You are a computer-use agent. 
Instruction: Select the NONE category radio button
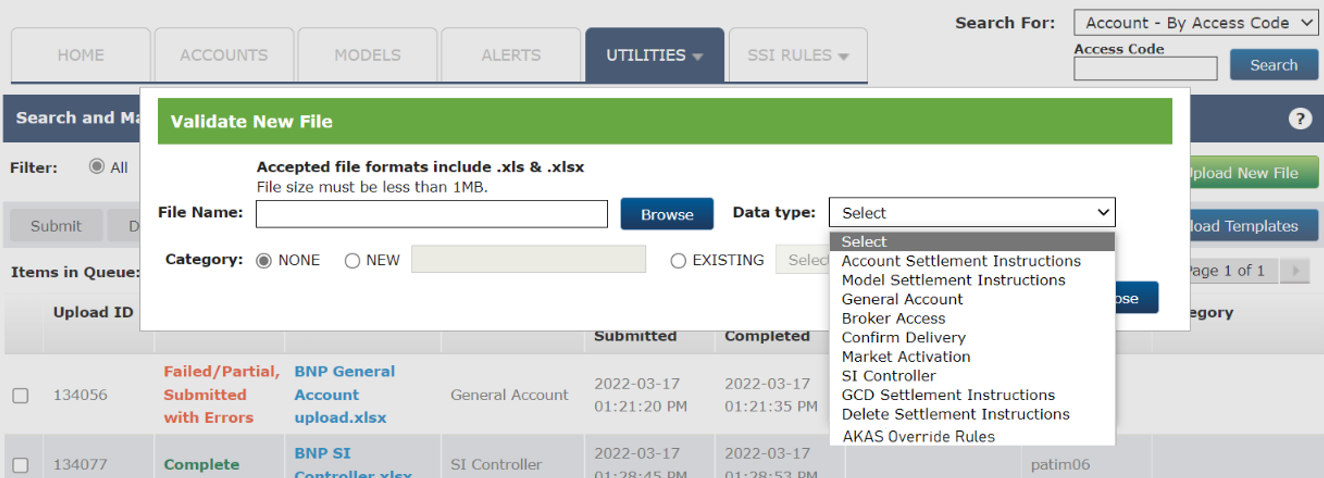264,260
